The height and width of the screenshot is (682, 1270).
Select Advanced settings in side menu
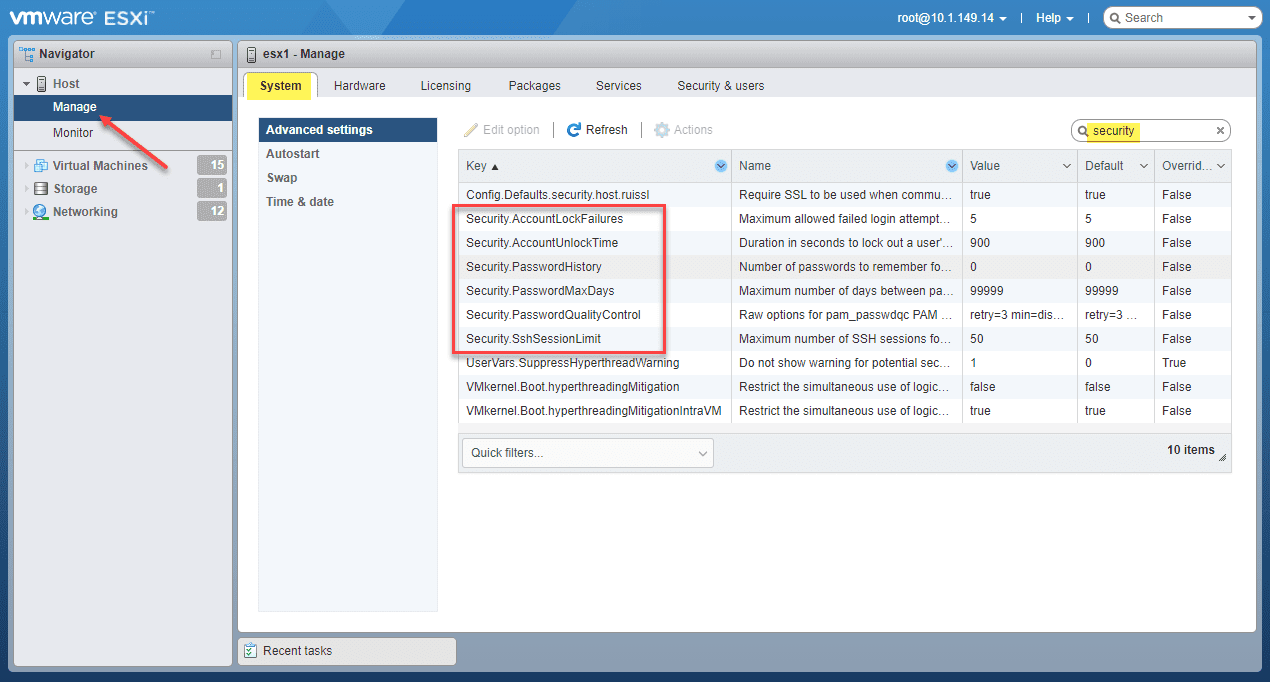coord(348,130)
